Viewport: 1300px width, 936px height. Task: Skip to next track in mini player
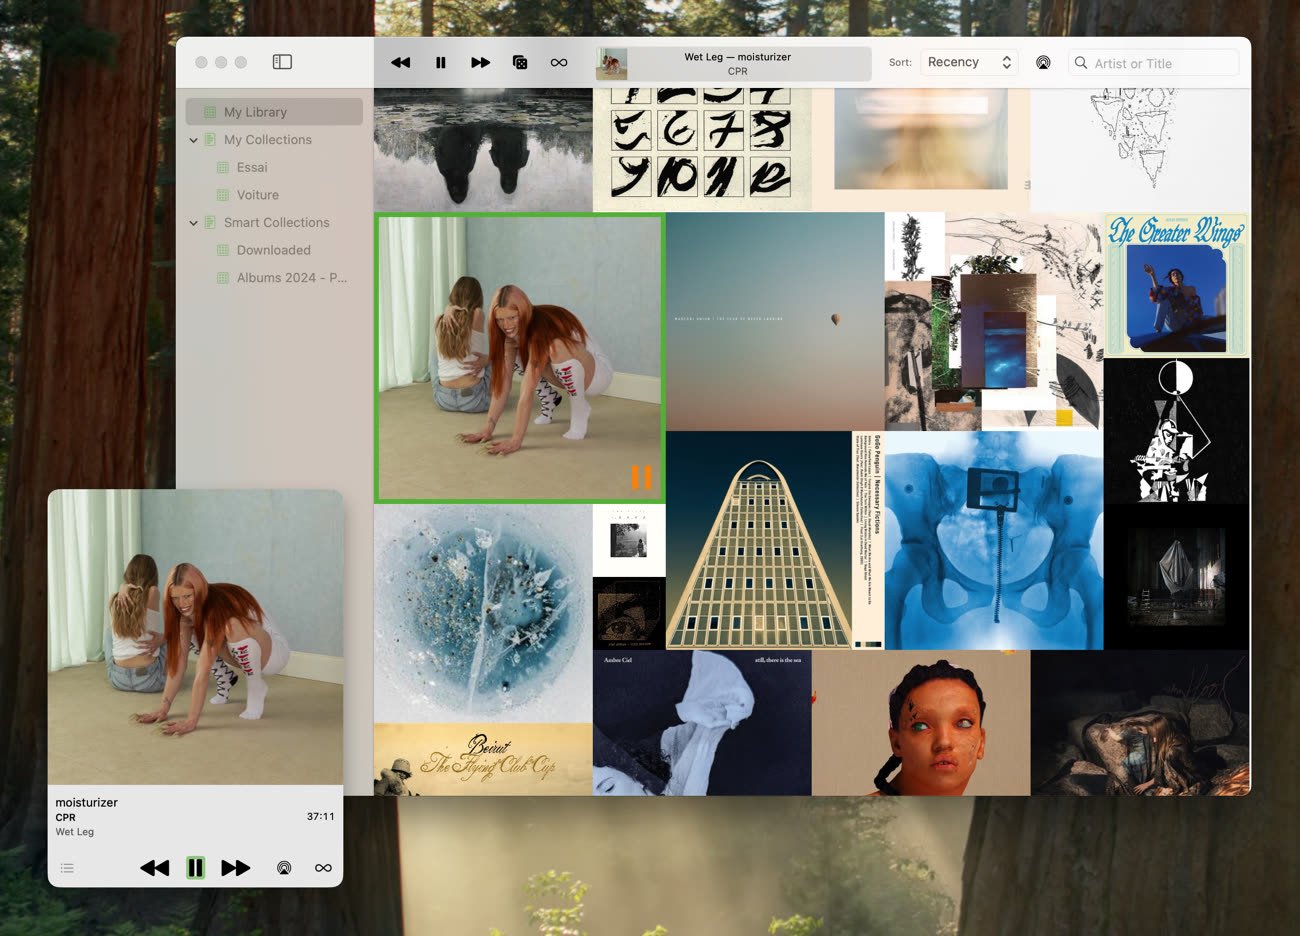pyautogui.click(x=236, y=868)
